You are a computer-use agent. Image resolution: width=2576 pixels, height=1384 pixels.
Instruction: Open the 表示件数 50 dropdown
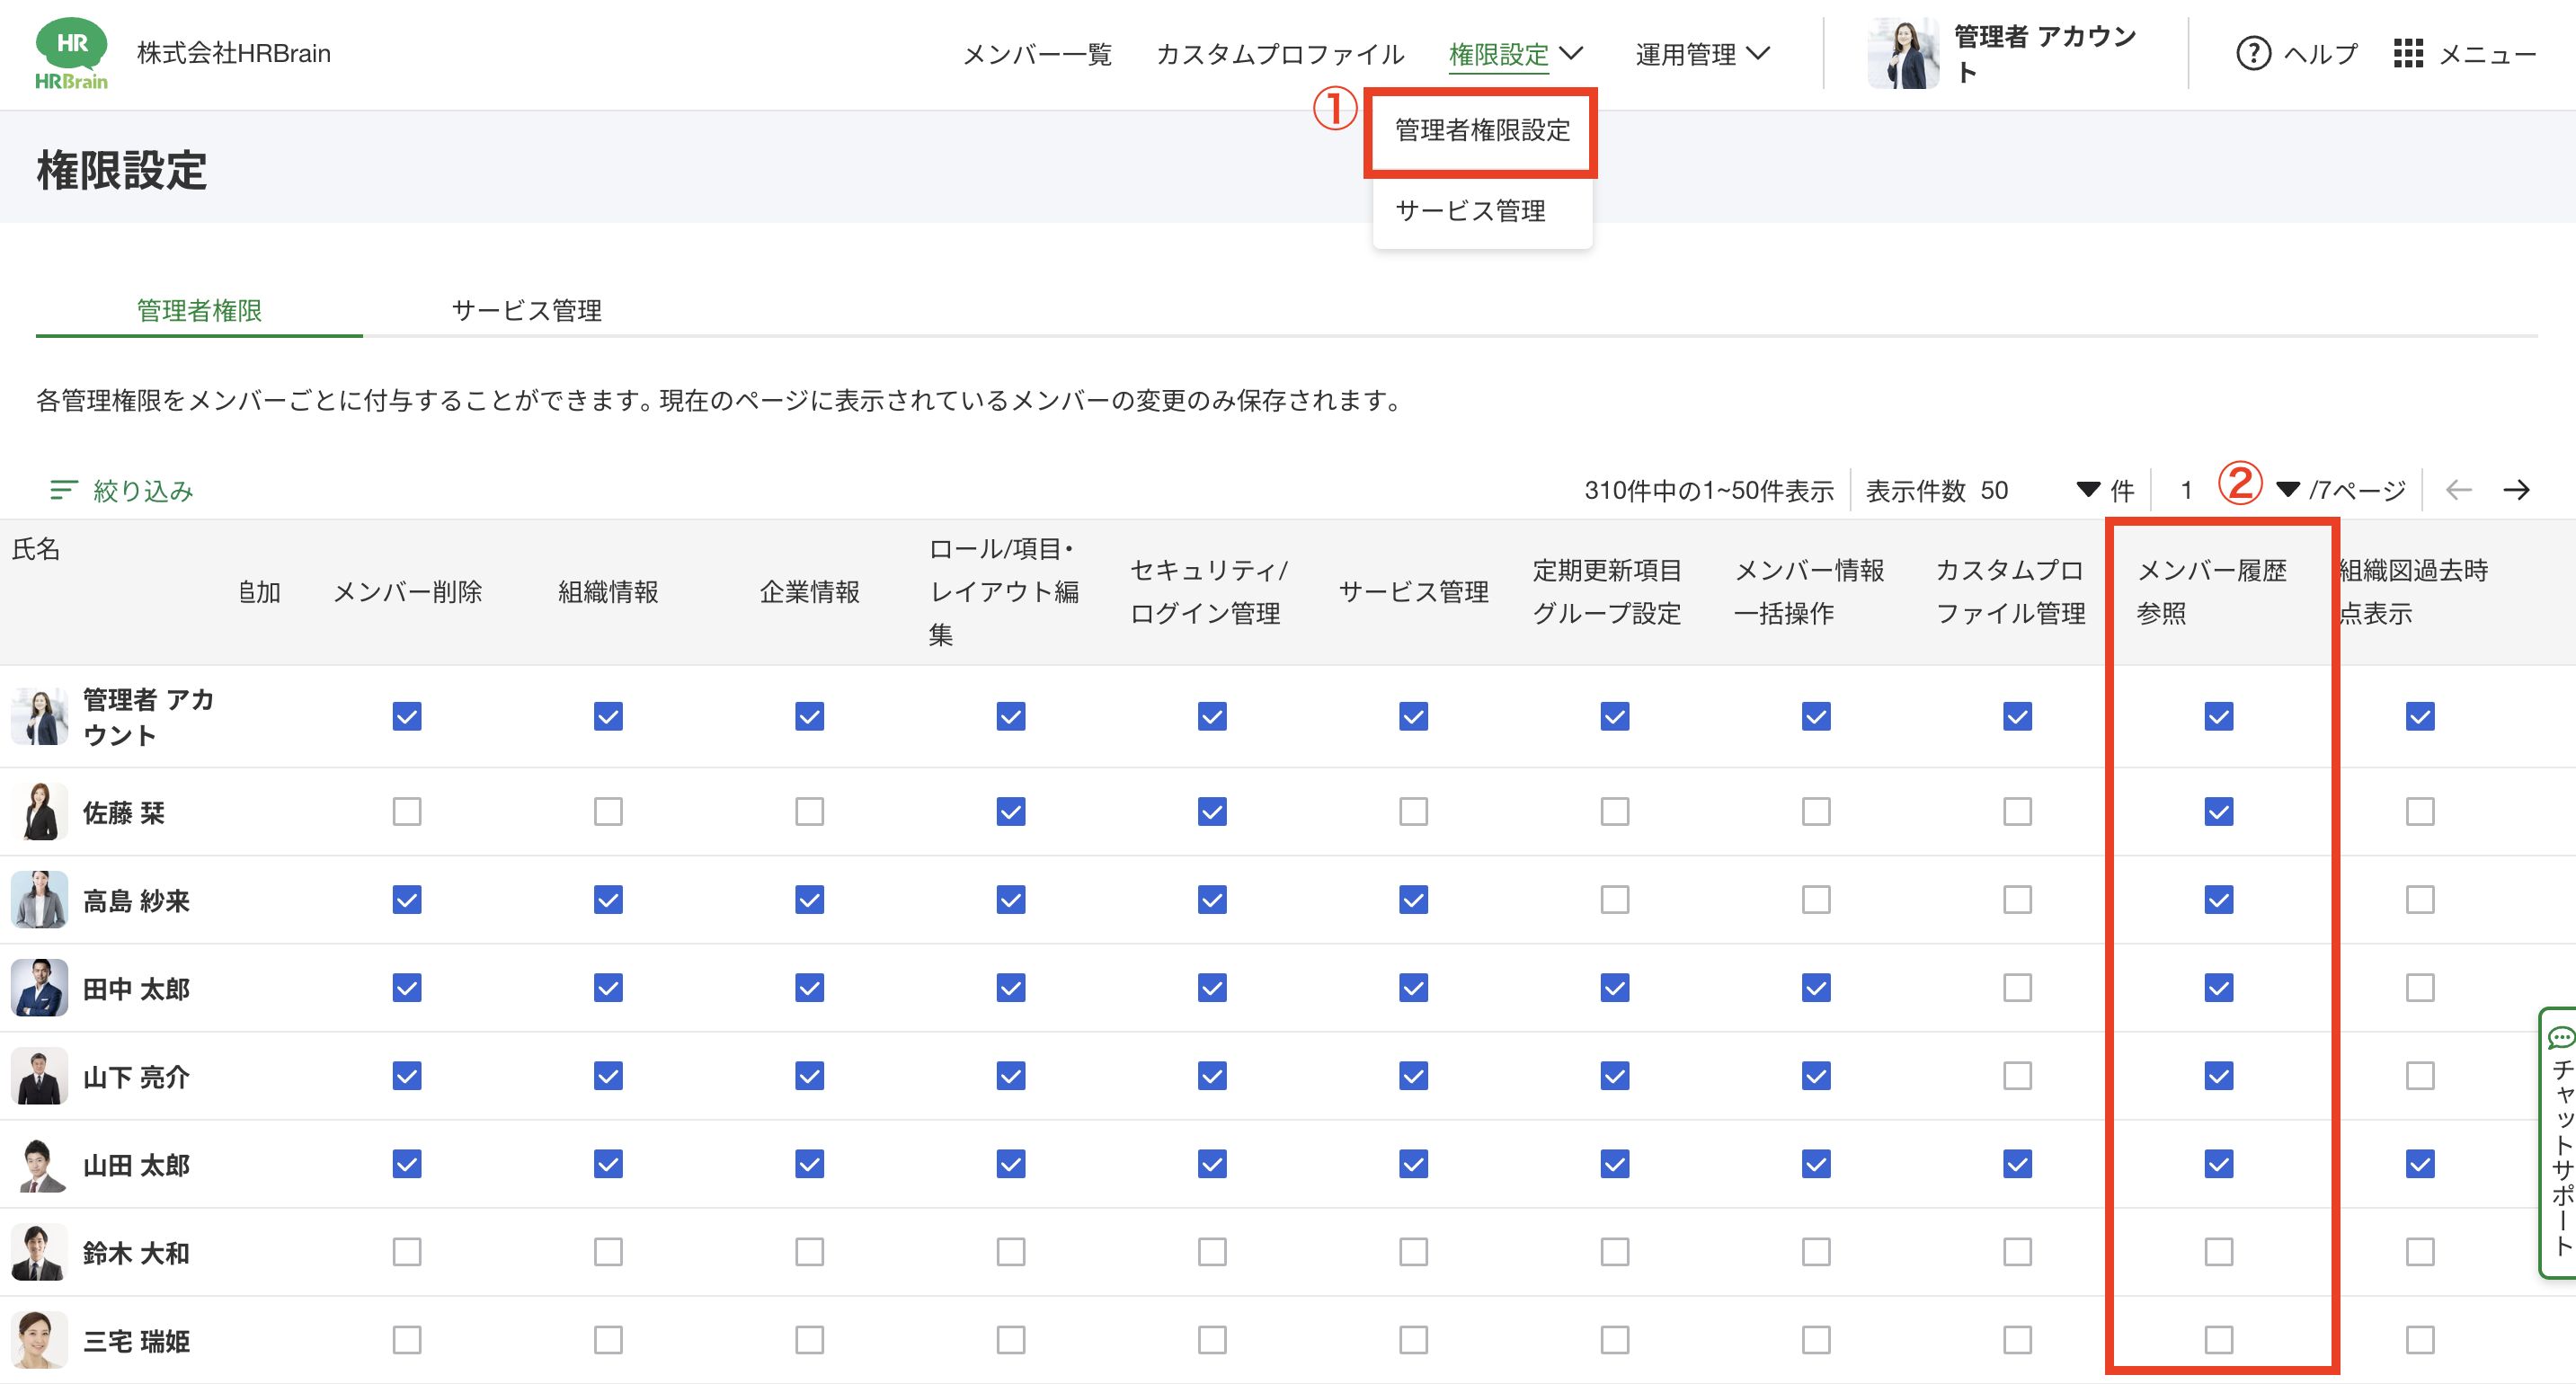point(2087,490)
